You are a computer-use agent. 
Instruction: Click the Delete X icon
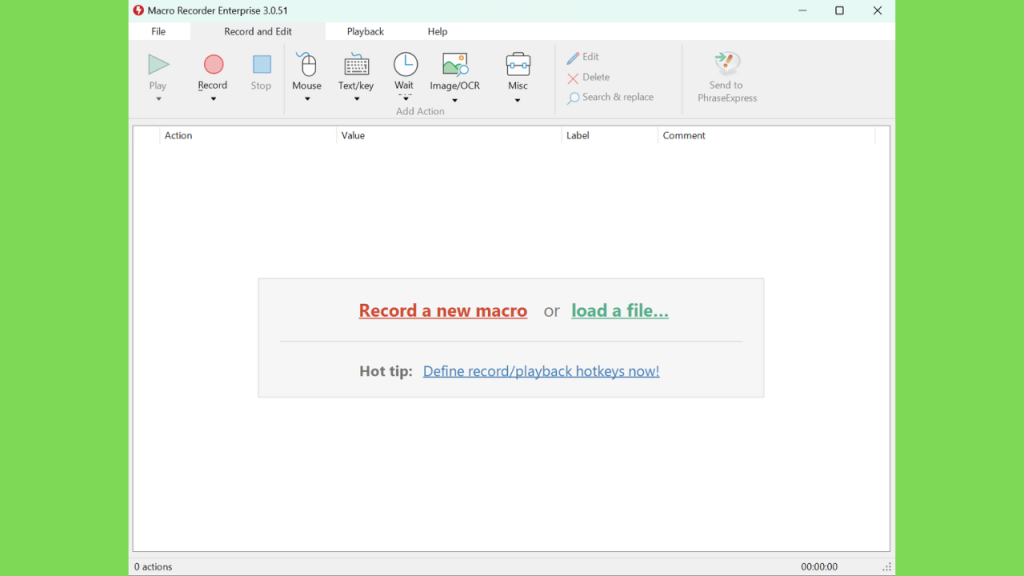[x=573, y=78]
